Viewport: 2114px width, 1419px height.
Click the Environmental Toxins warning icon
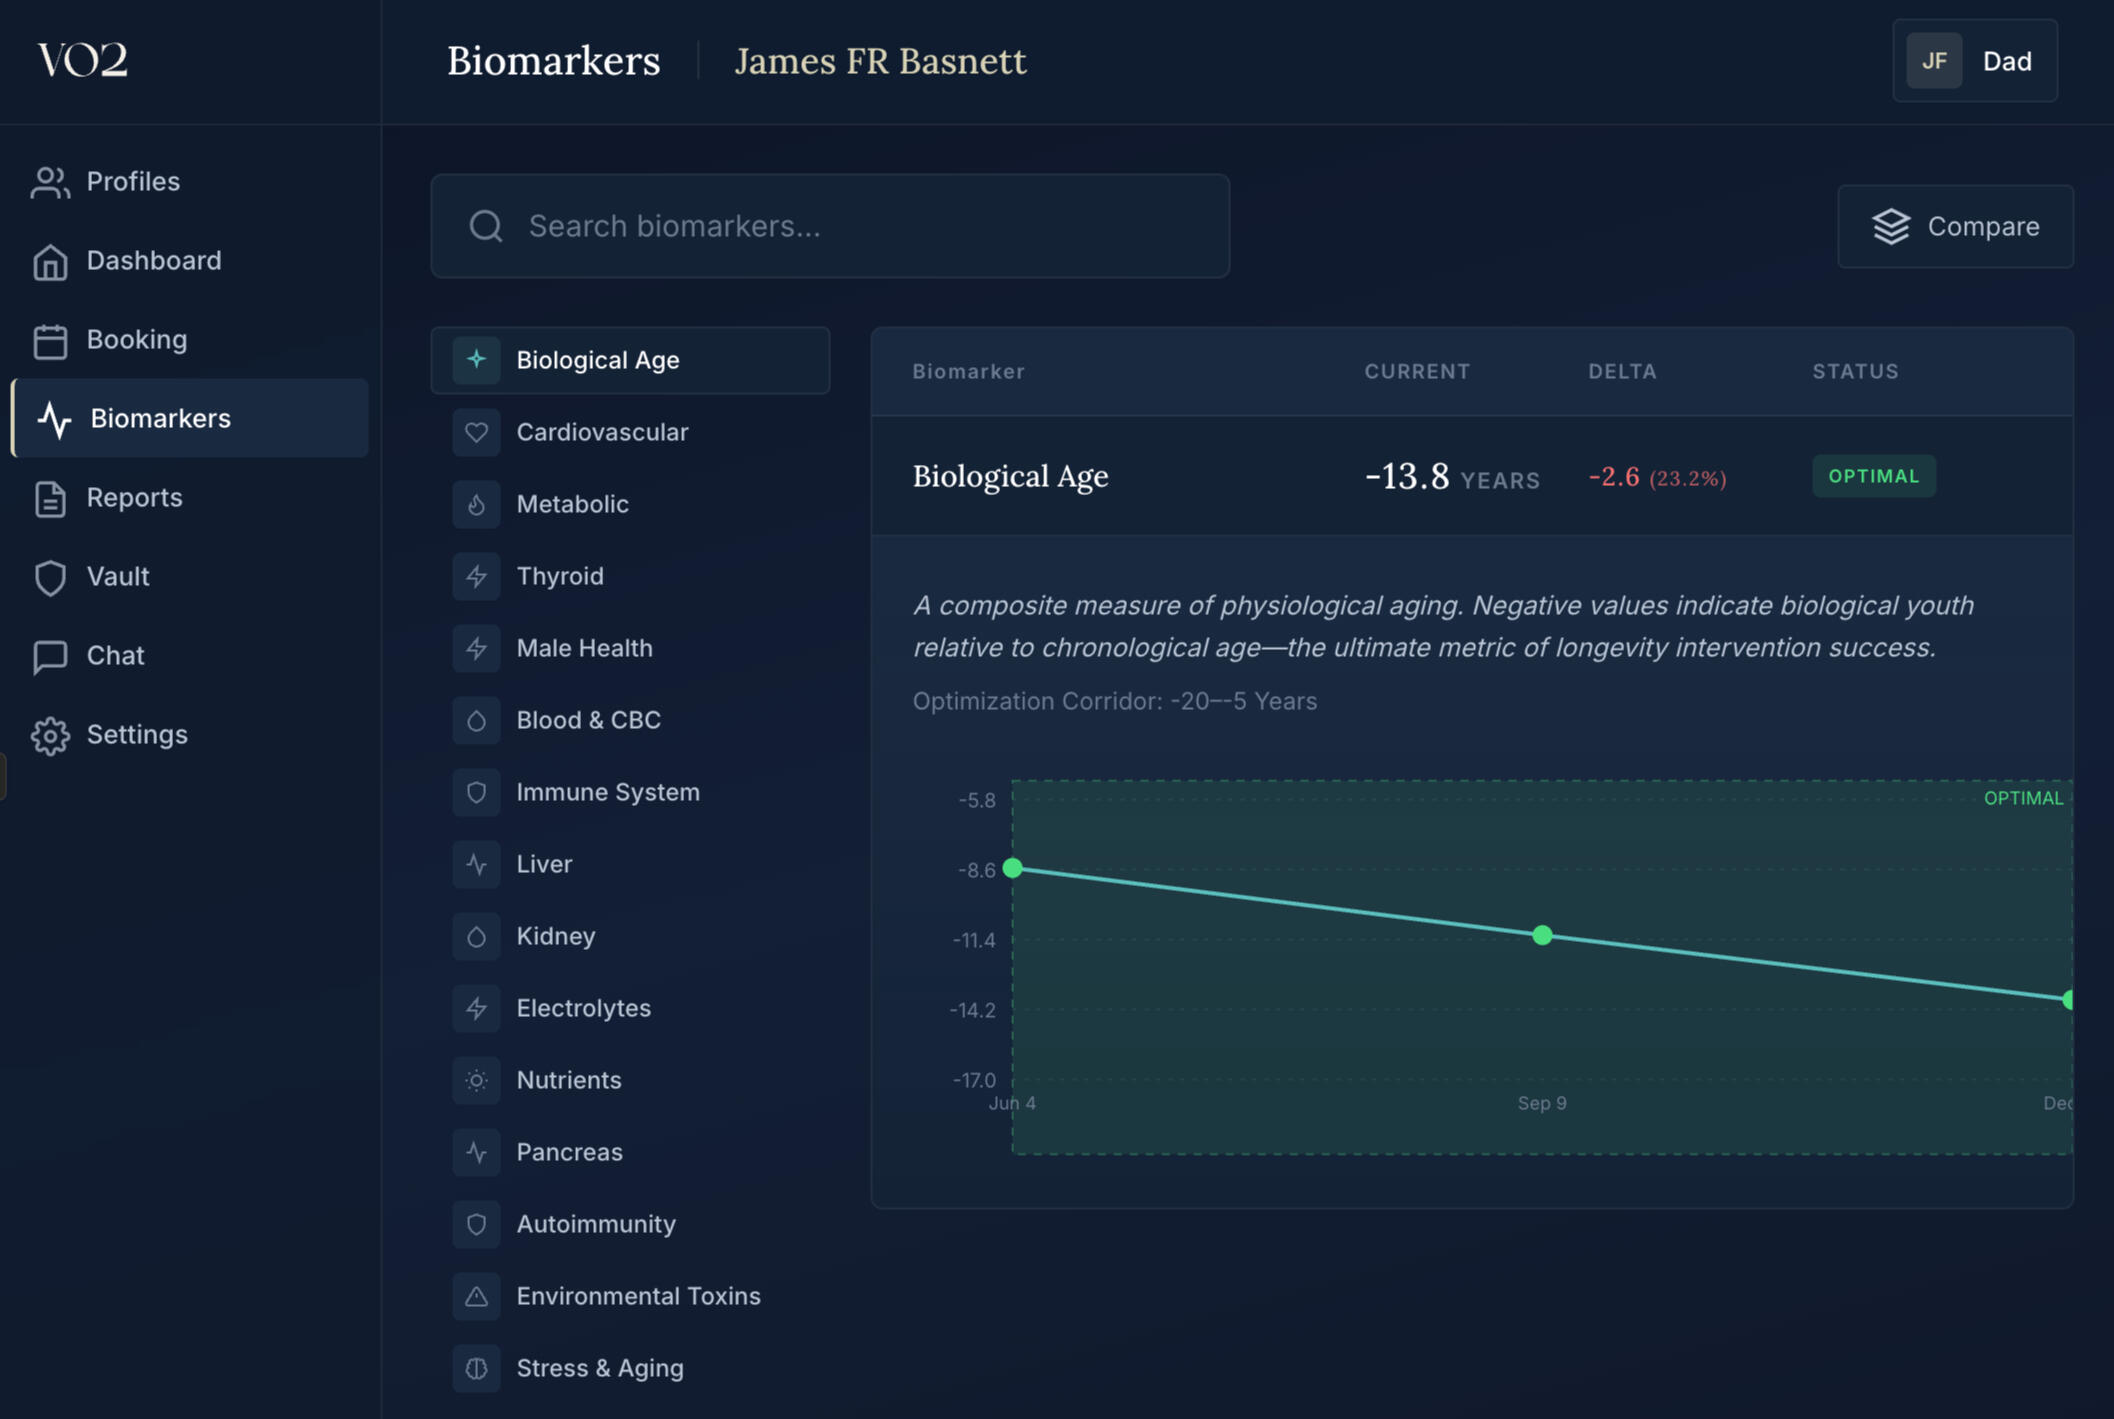pos(476,1296)
